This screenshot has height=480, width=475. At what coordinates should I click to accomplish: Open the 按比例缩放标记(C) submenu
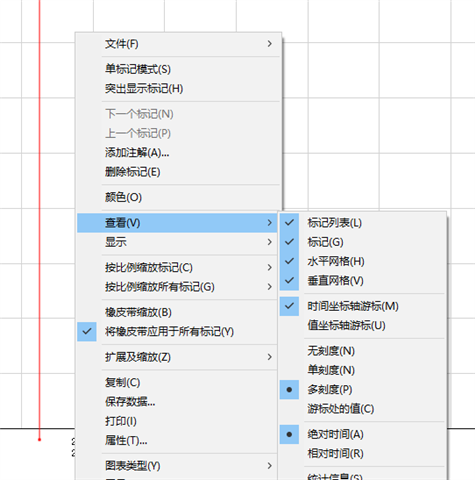(x=178, y=267)
